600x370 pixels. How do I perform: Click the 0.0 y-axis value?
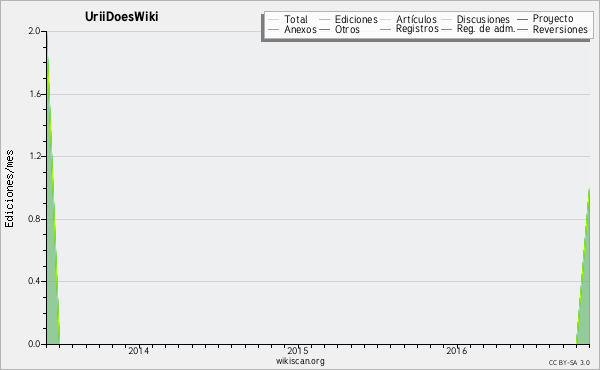pos(34,344)
